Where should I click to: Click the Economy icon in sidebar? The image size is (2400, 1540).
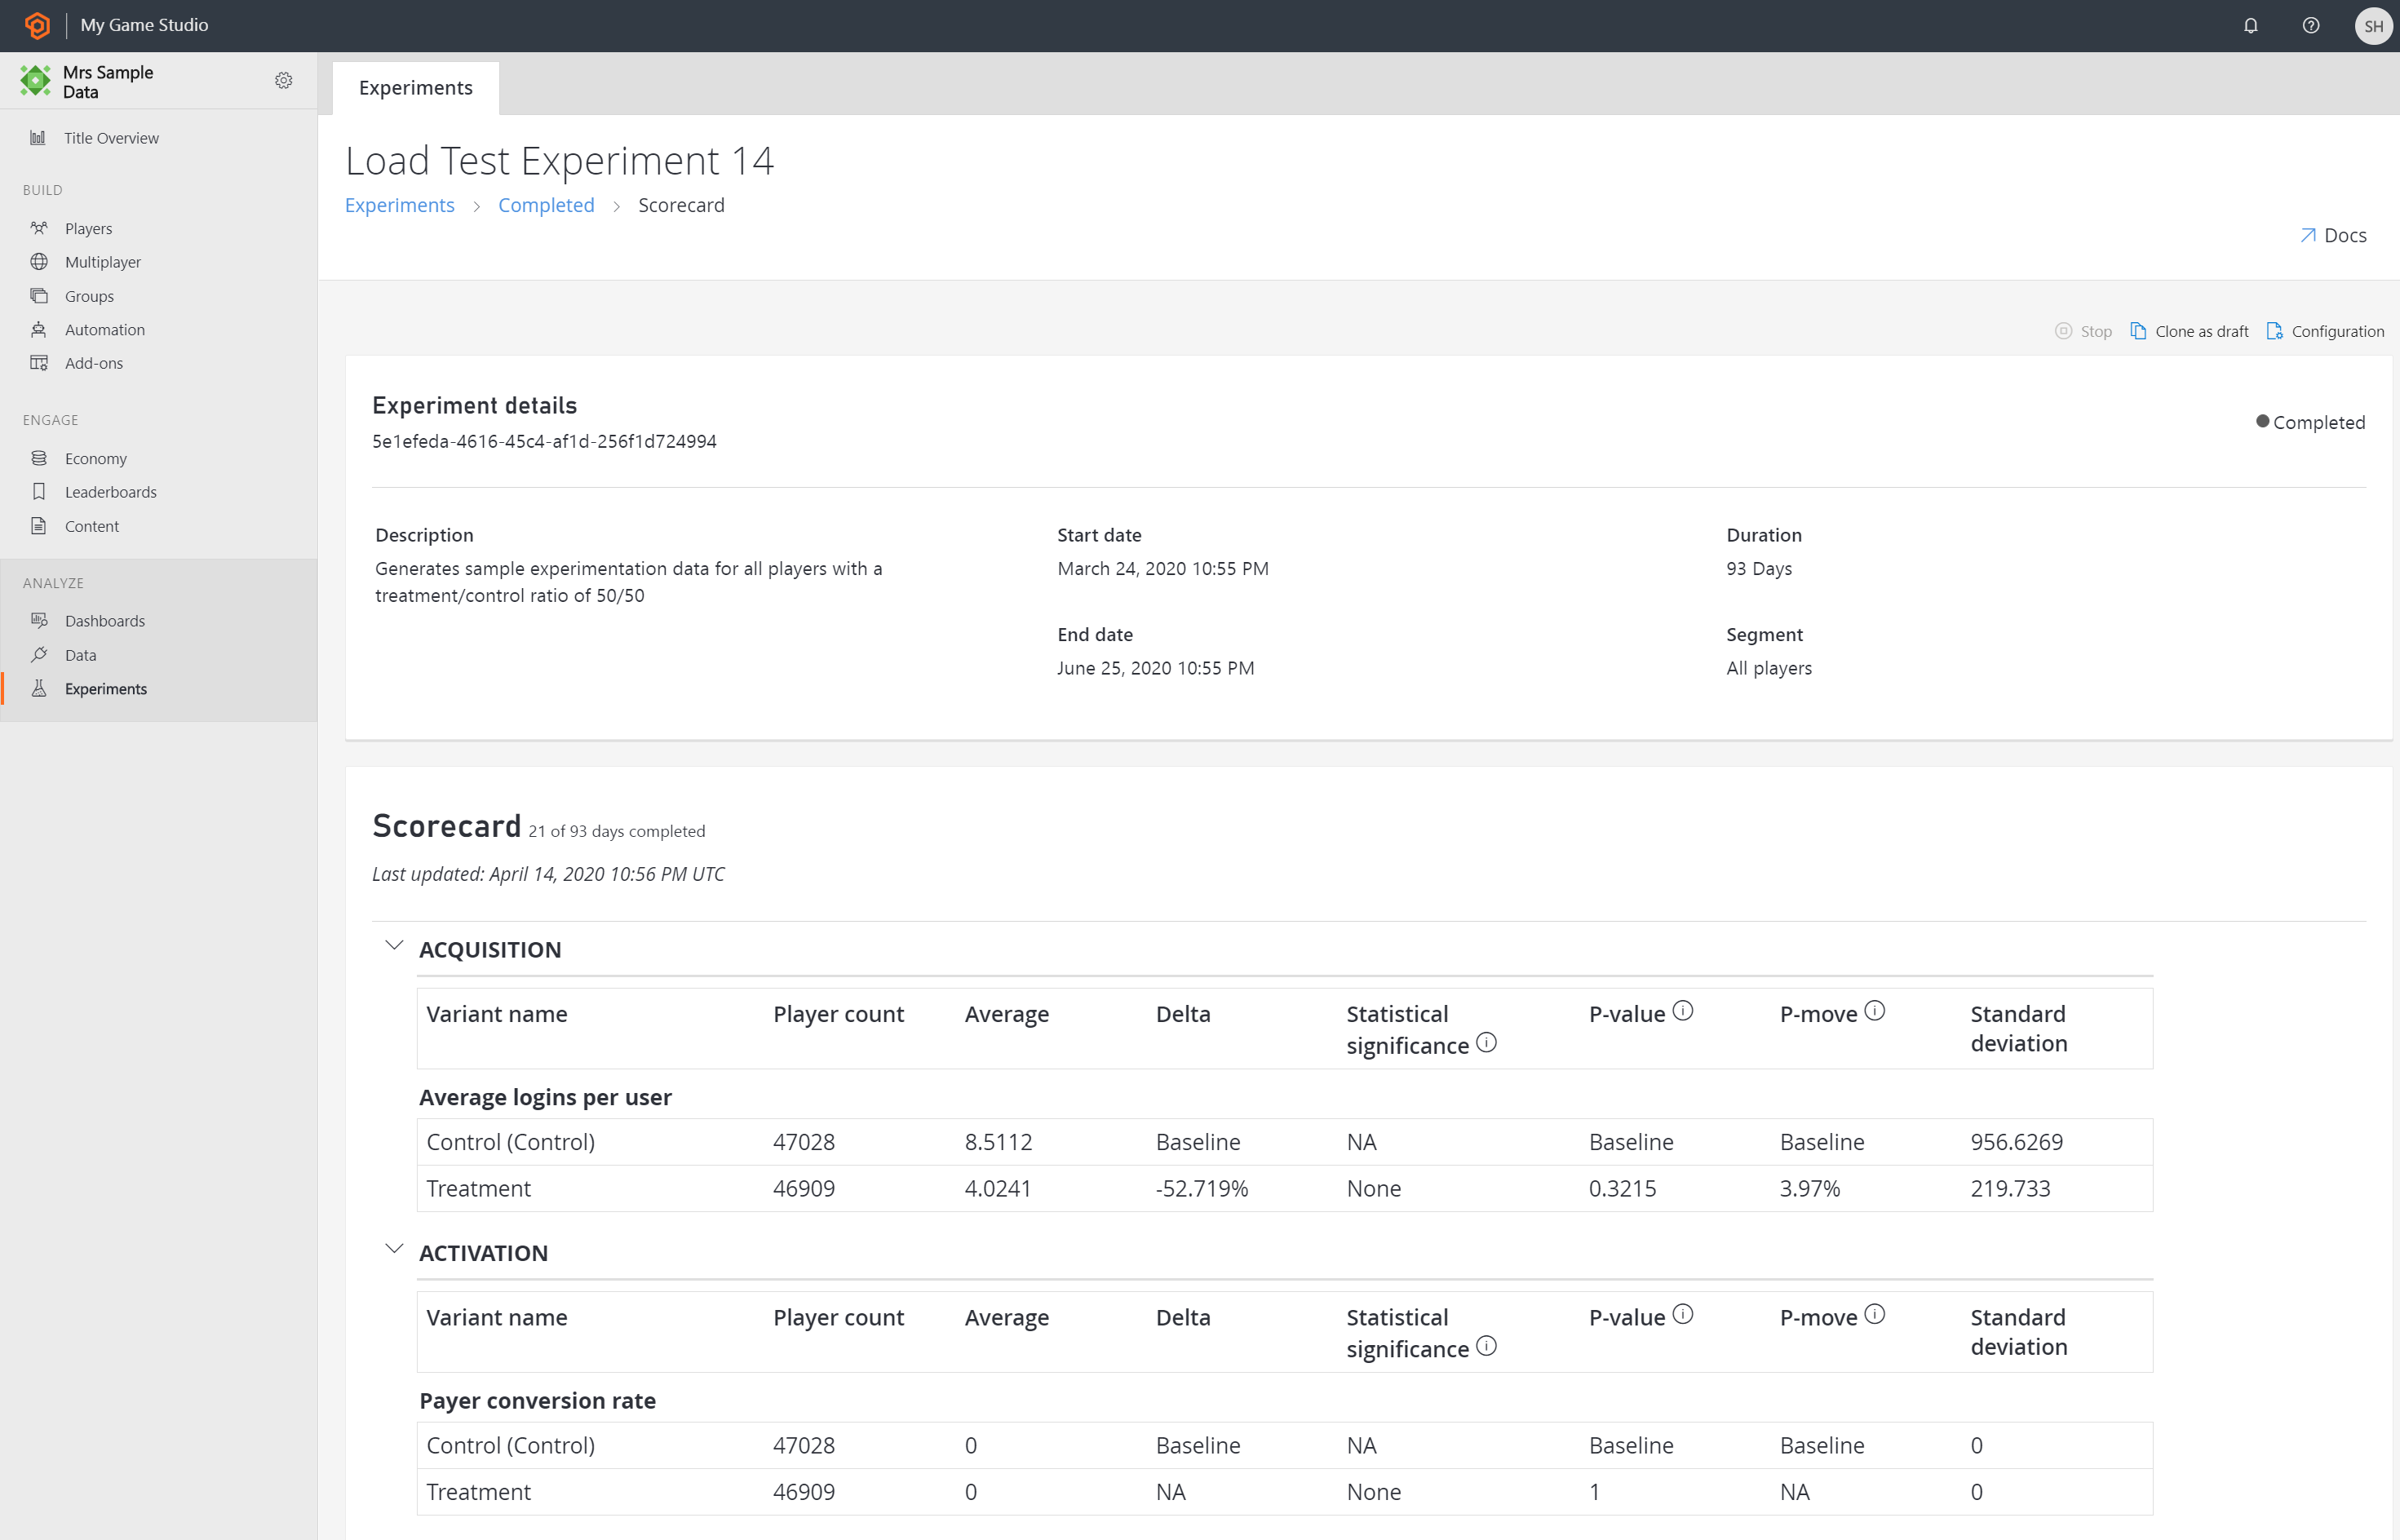(x=38, y=457)
